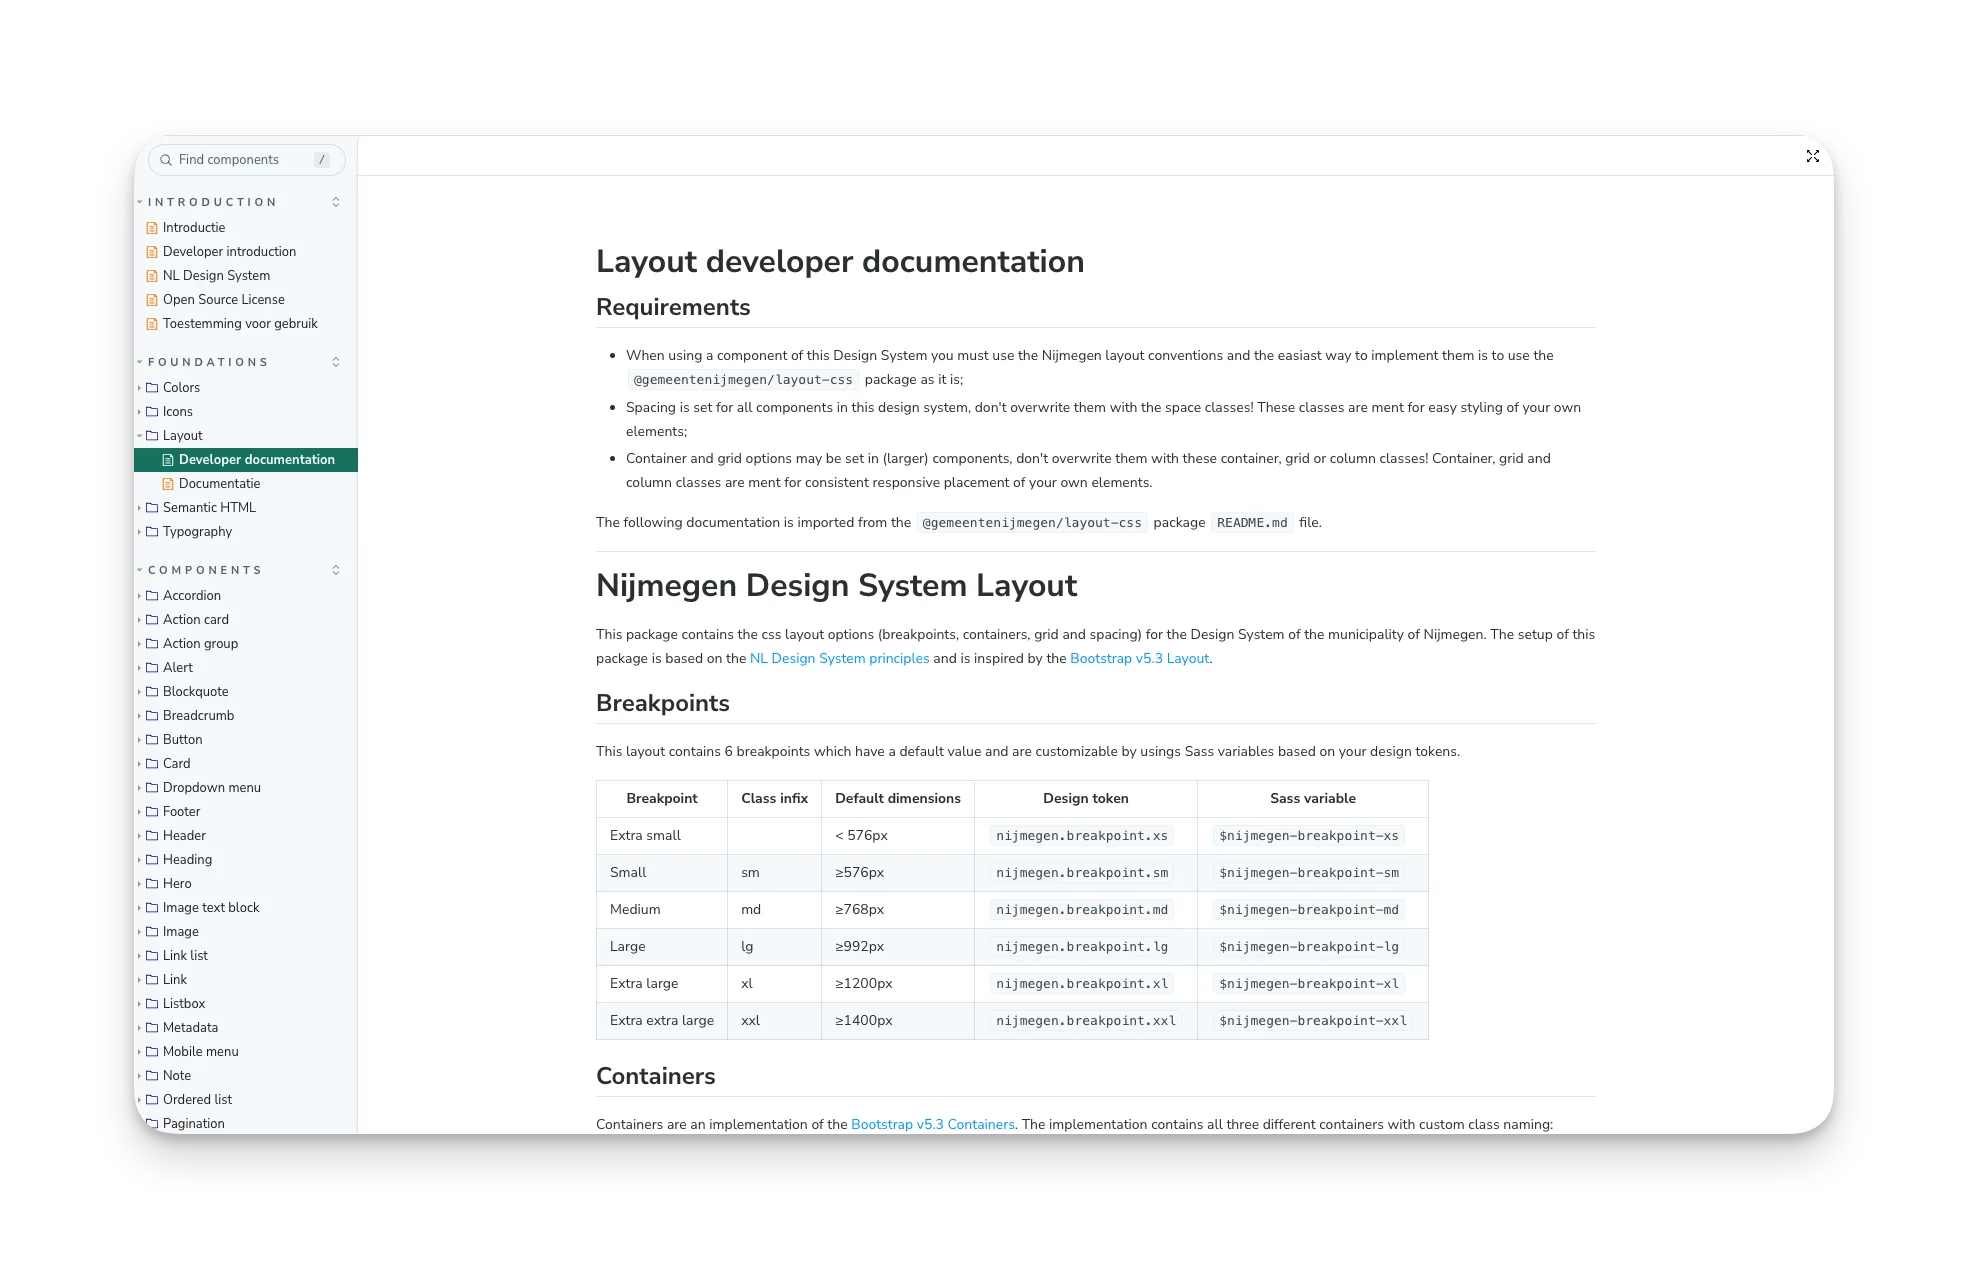
Task: Click the $nijmegen-breakpoint-xl Sass variable
Action: click(1308, 984)
